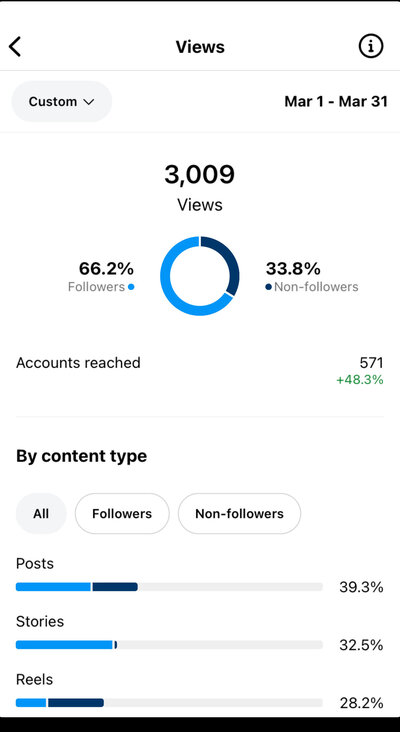400x732 pixels.
Task: Tap the chevron inside the Custom pill
Action: tap(89, 102)
